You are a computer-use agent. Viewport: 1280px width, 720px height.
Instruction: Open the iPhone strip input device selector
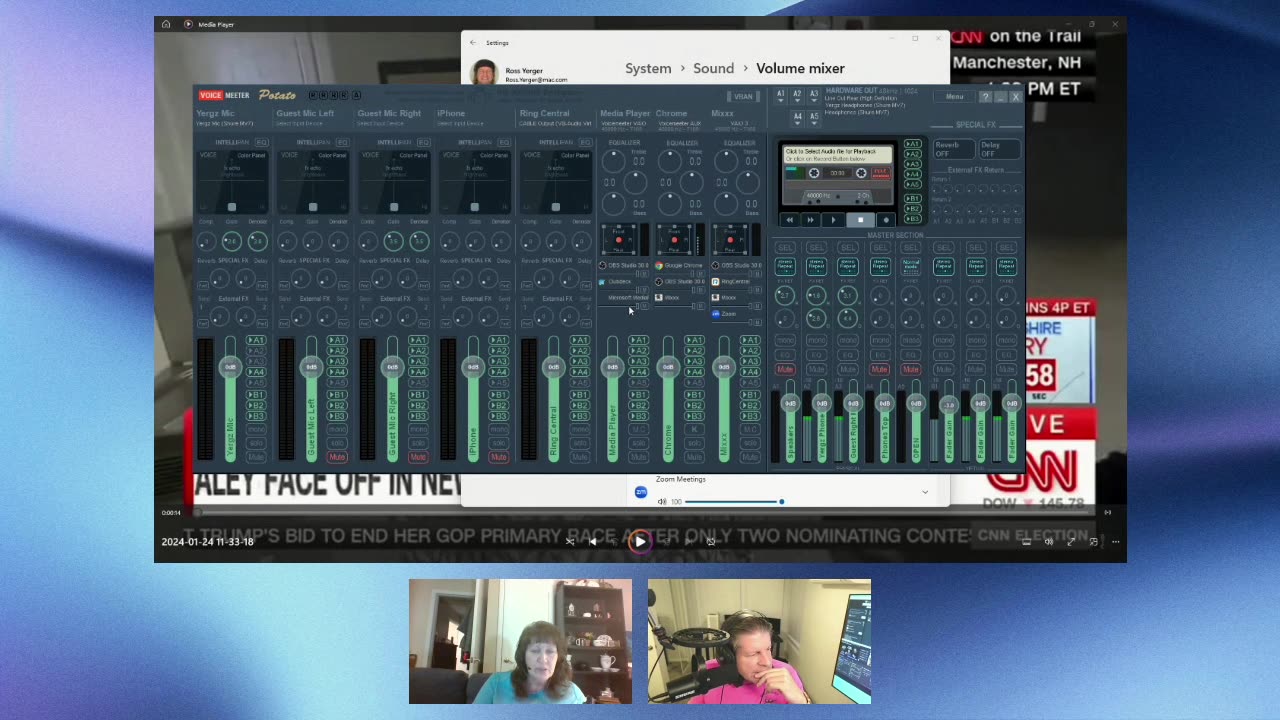[x=461, y=124]
